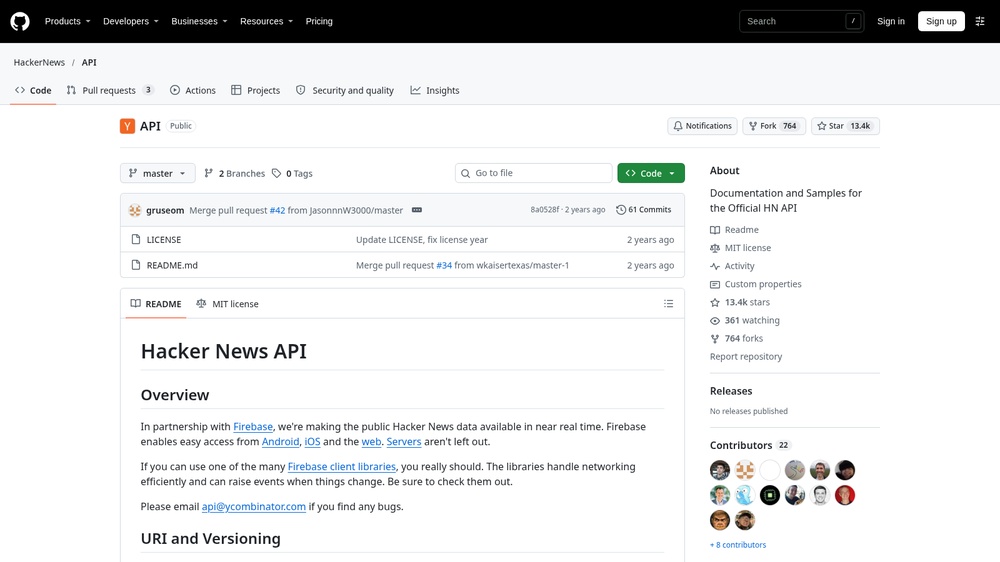Viewport: 1000px width, 562px height.
Task: Open the GitHub home logo
Action: [x=20, y=21]
